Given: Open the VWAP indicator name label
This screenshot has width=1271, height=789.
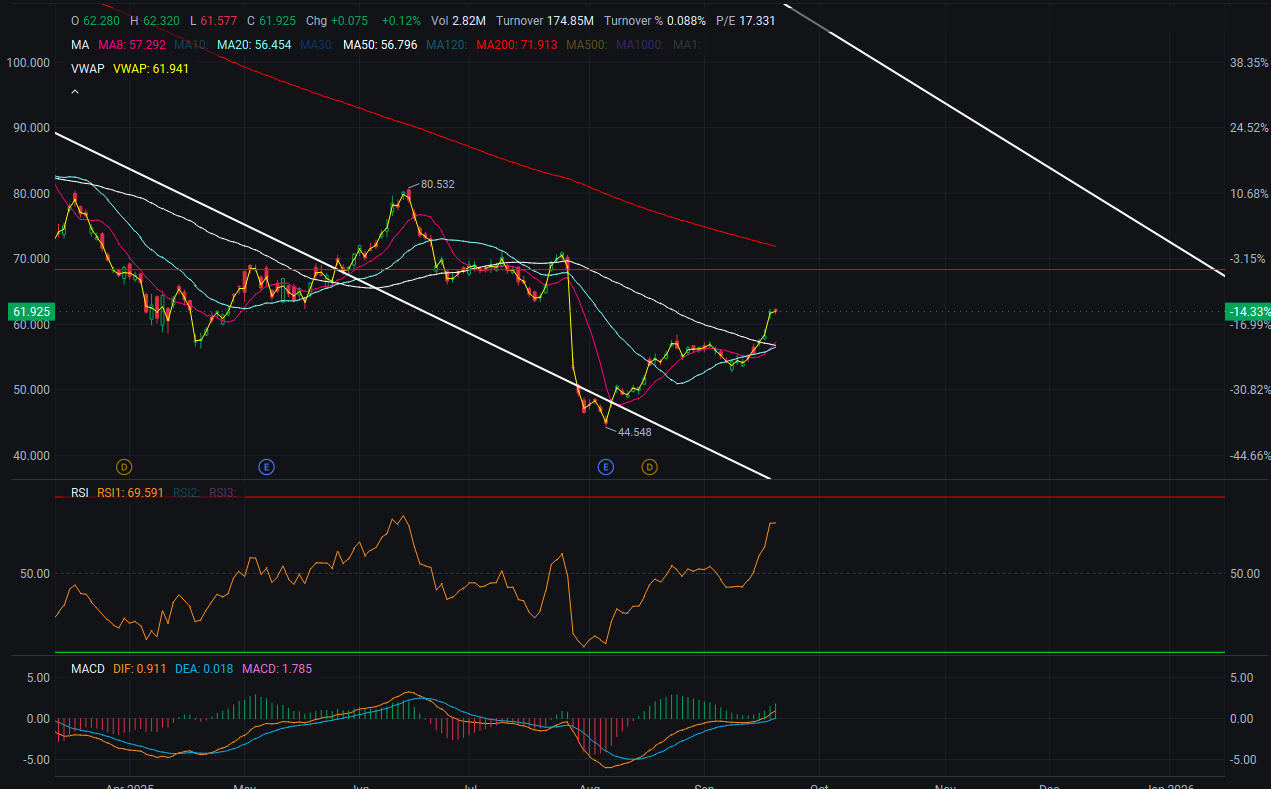Looking at the screenshot, I should 88,69.
